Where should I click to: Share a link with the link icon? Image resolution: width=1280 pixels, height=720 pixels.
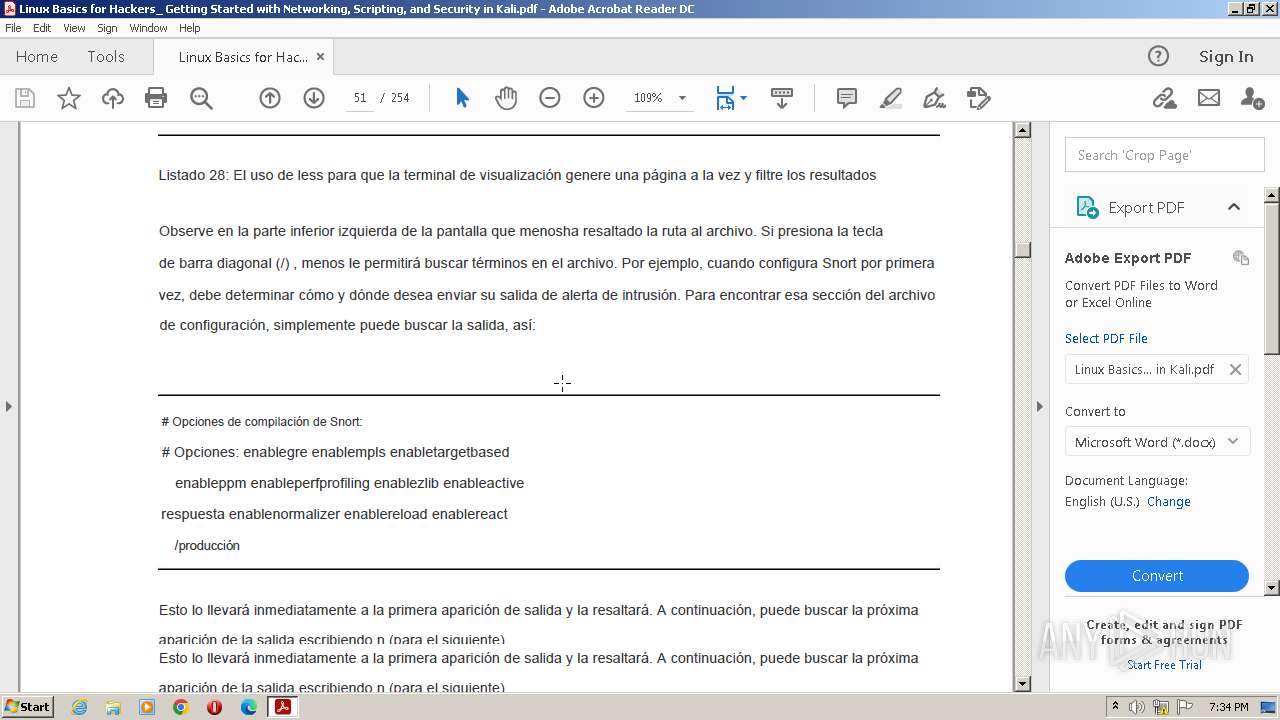tap(1164, 98)
